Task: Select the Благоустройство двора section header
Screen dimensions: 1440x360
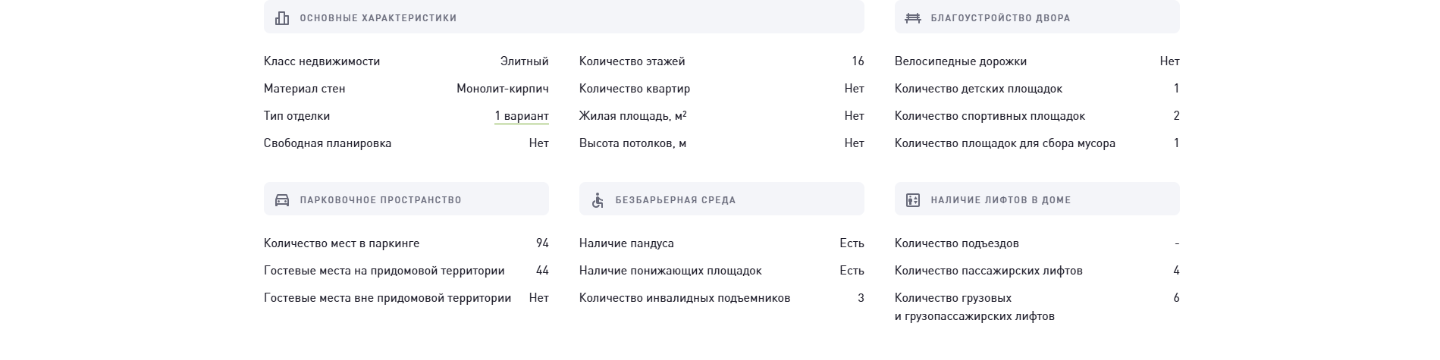Action: pos(1037,17)
